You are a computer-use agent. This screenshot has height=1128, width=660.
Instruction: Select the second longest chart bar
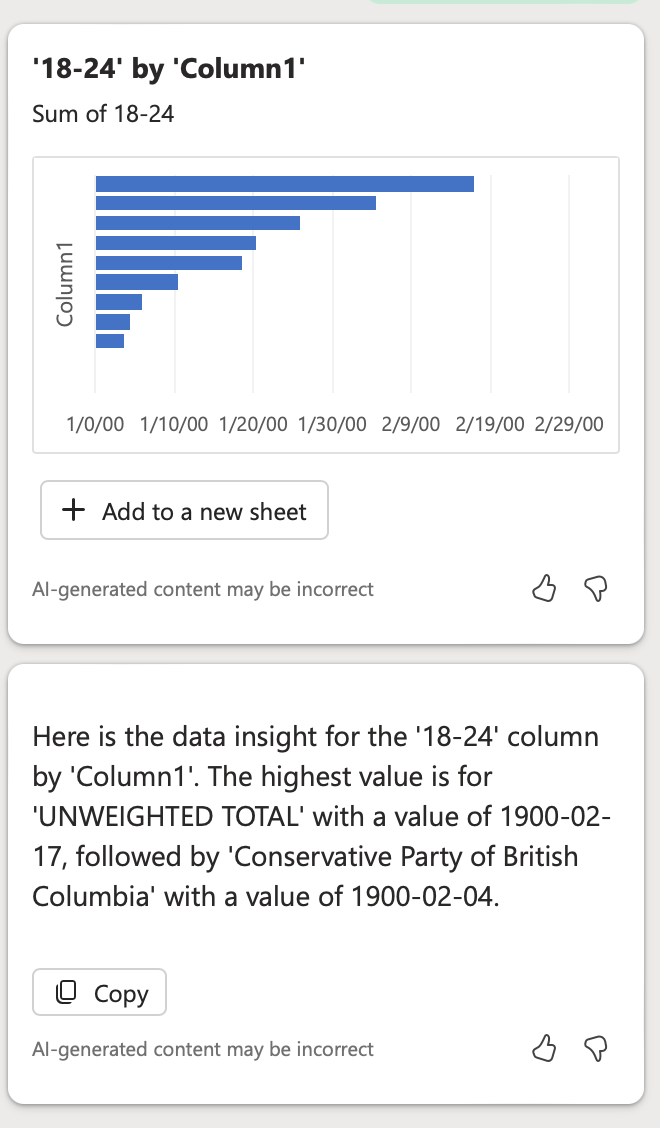[x=236, y=203]
